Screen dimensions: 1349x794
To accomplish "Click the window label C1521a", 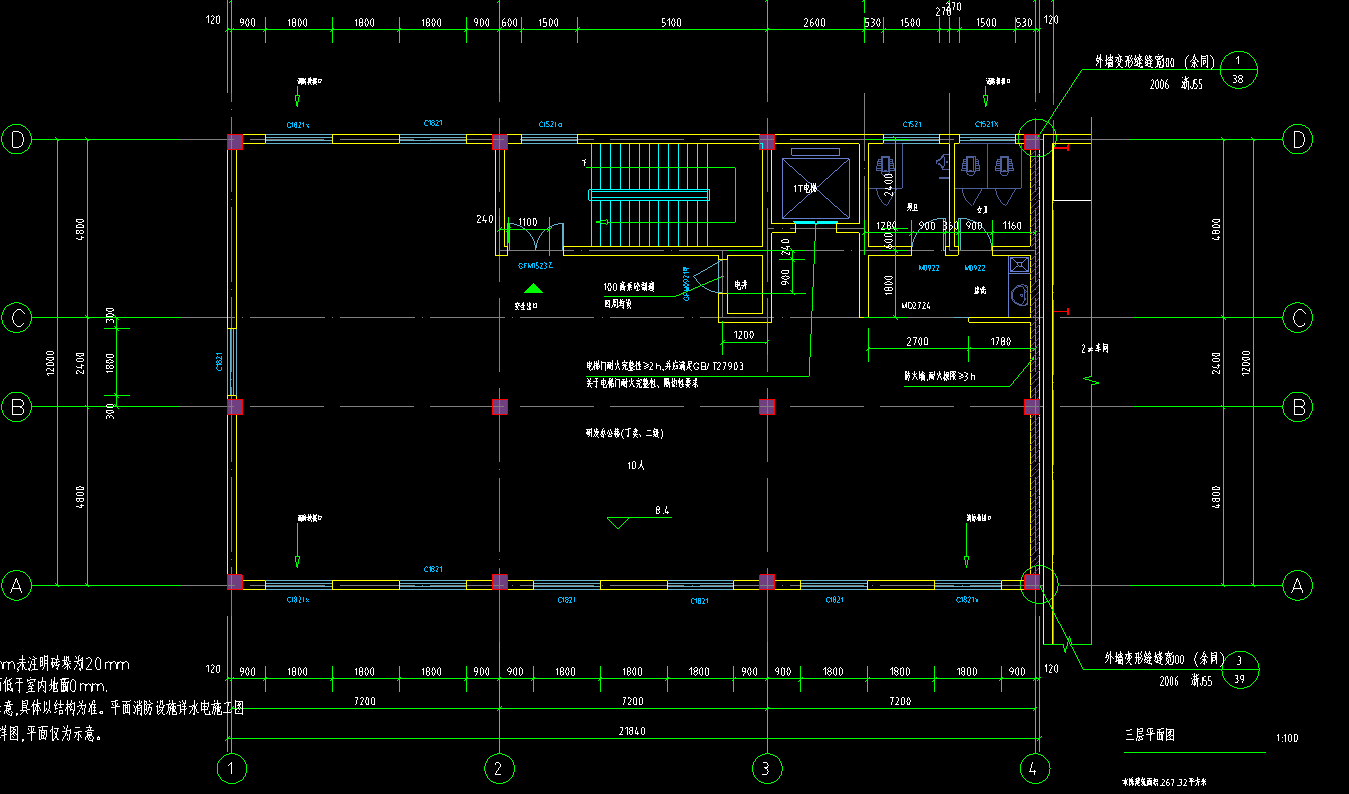I will tap(551, 125).
